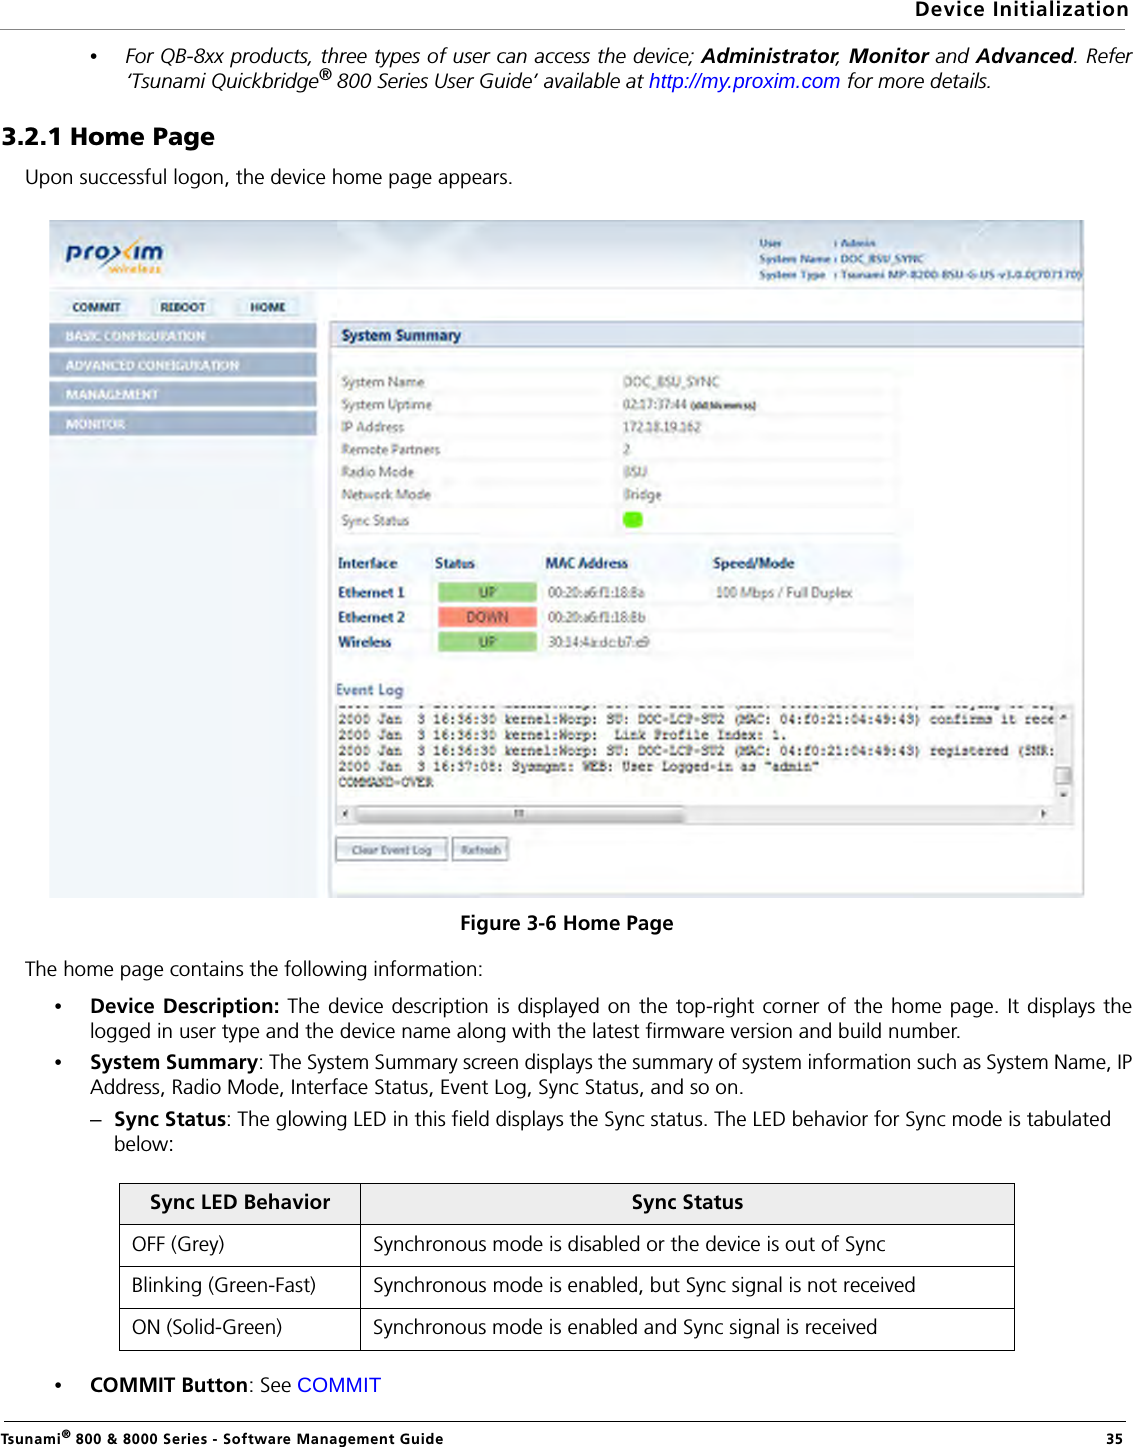The image size is (1133, 1447).
Task: Click MAC address 00:20:a6:f1:18:8a
Action: [596, 592]
